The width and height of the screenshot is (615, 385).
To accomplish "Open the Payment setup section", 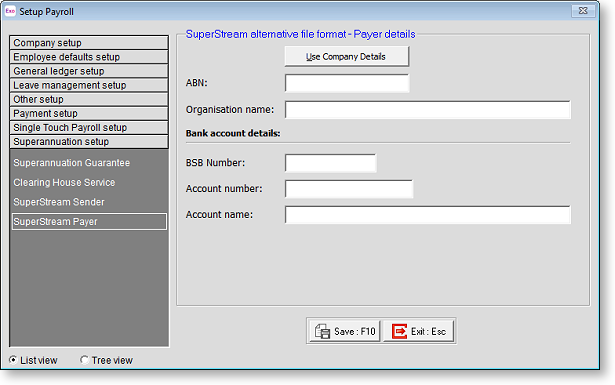I will [89, 113].
